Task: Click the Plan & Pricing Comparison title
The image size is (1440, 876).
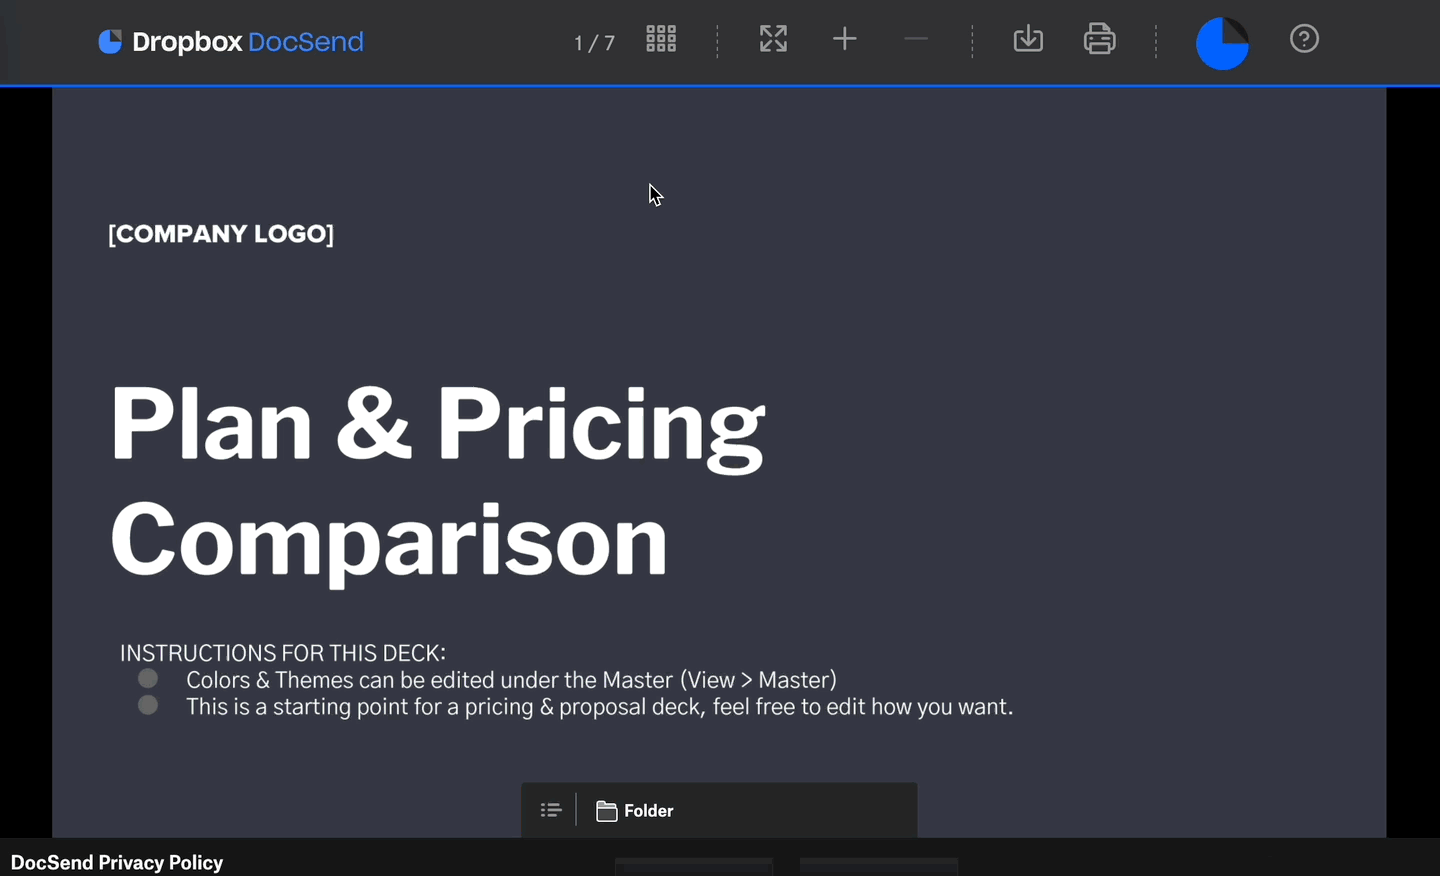Action: pos(438,481)
